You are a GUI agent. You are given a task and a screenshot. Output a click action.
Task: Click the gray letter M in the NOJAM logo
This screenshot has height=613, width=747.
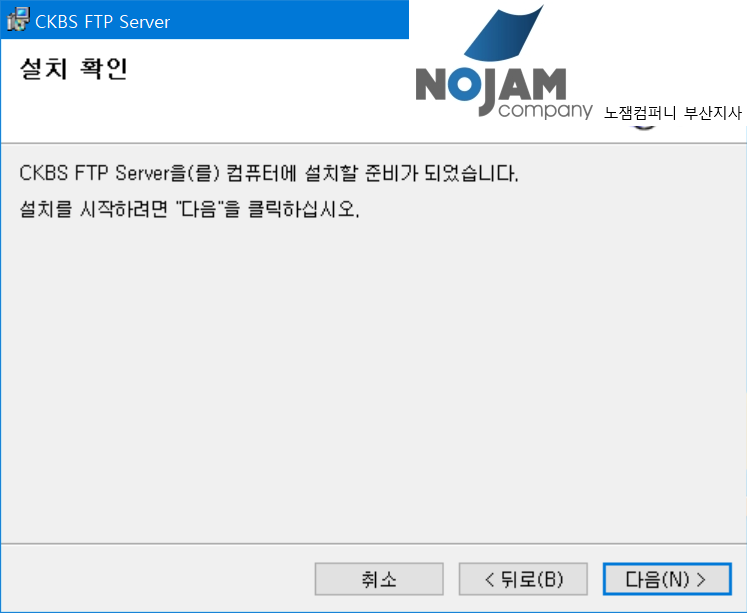coord(548,84)
